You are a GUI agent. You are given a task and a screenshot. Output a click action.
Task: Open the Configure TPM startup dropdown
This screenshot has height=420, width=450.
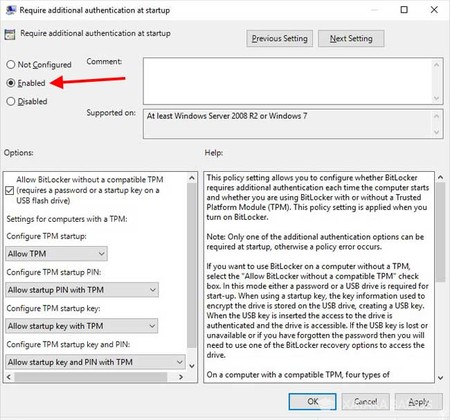pos(56,254)
